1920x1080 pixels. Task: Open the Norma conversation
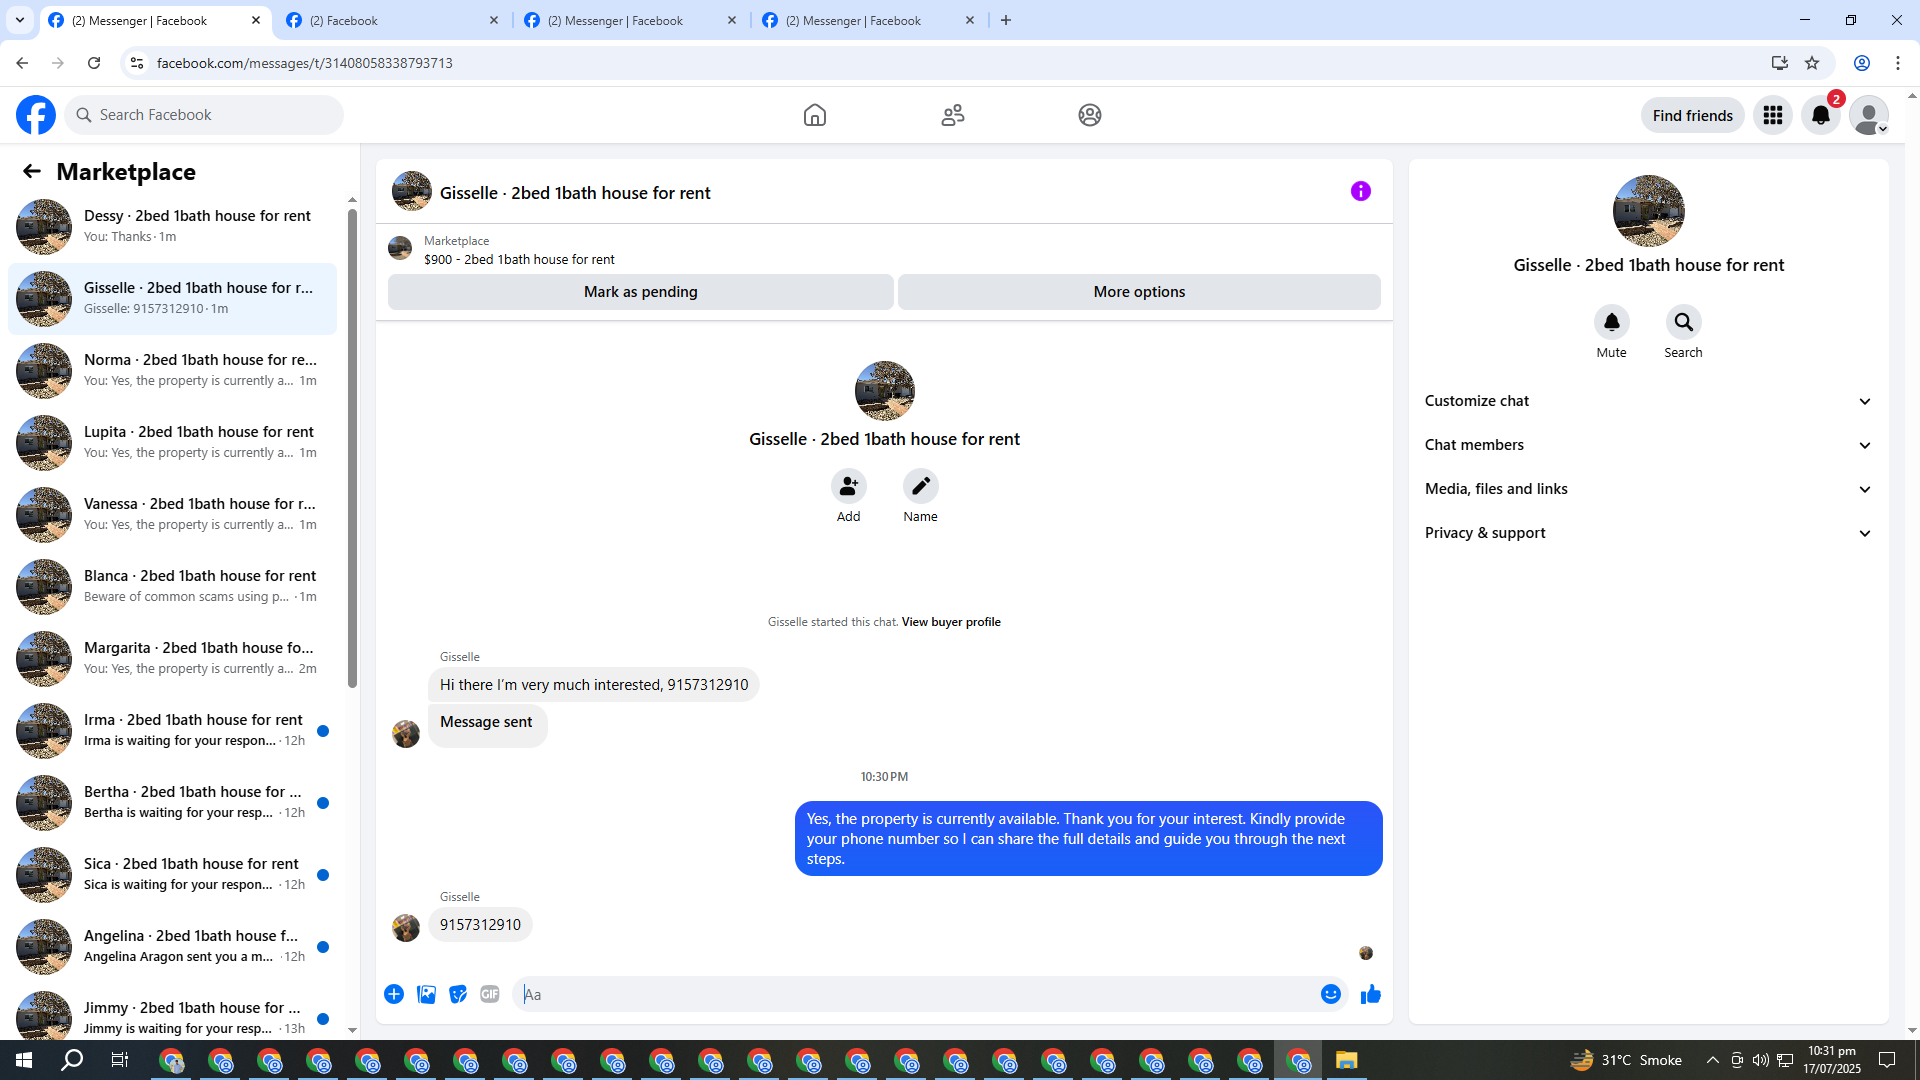[172, 371]
